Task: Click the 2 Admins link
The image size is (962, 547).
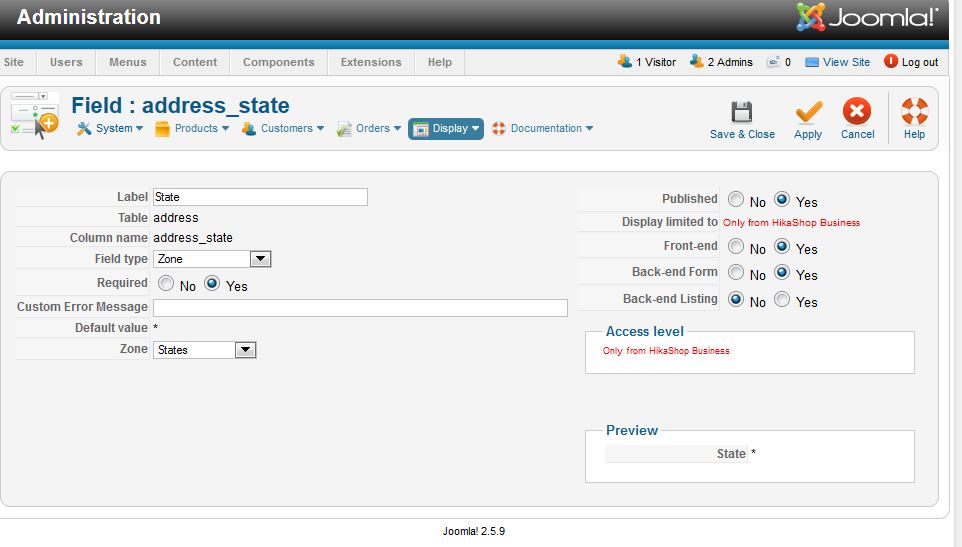Action: [730, 62]
